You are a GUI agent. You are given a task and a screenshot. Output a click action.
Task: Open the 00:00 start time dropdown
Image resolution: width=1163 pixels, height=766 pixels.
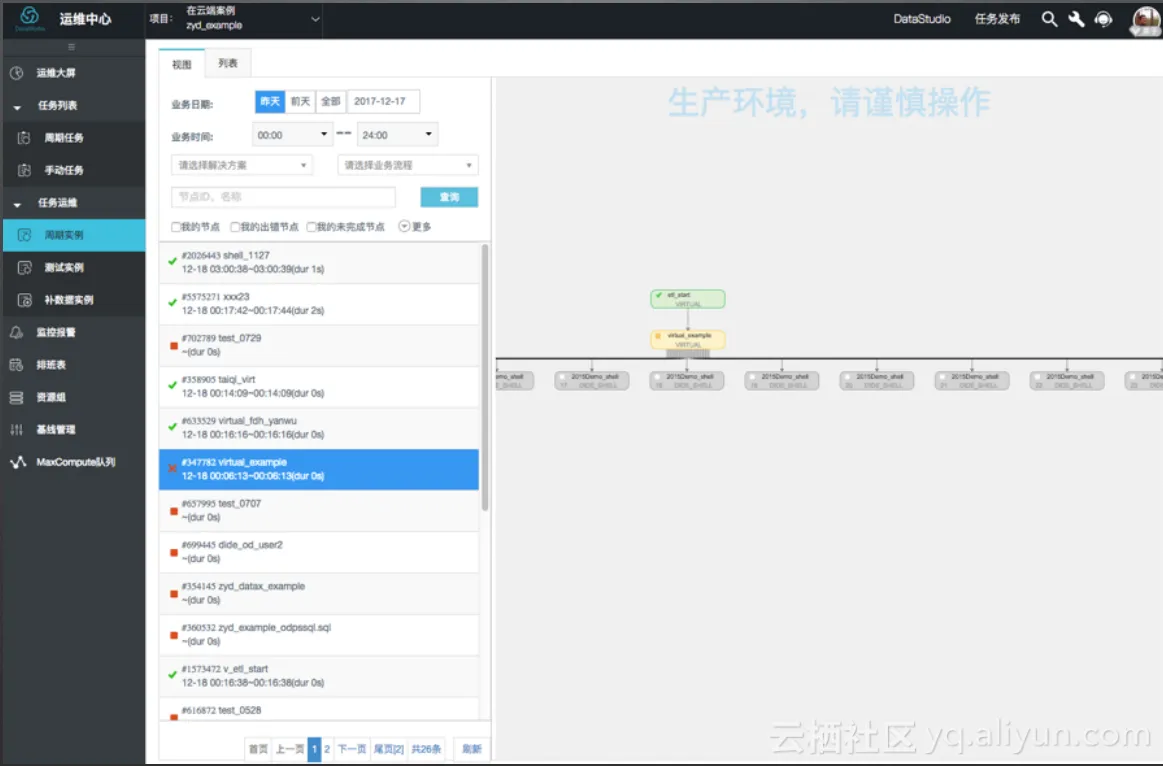[292, 135]
